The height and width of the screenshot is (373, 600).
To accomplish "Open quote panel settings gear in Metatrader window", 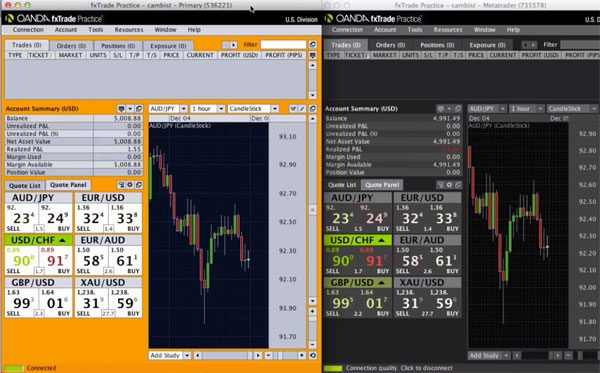I will click(449, 185).
